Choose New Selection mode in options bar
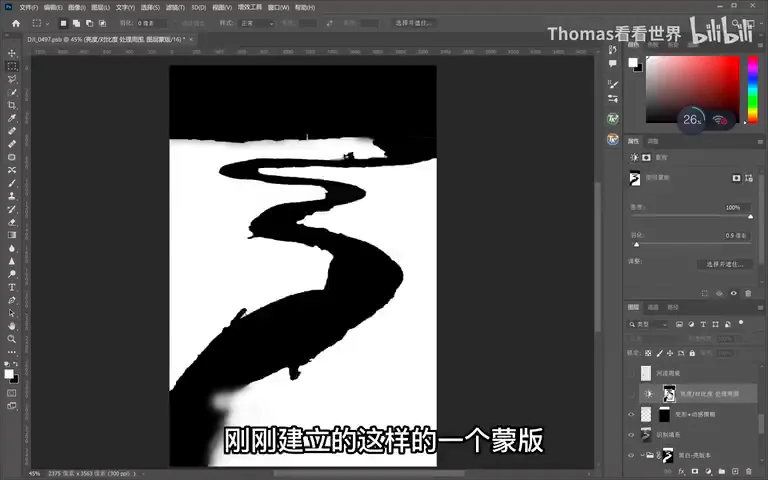Viewport: 768px width, 480px height. [x=63, y=23]
